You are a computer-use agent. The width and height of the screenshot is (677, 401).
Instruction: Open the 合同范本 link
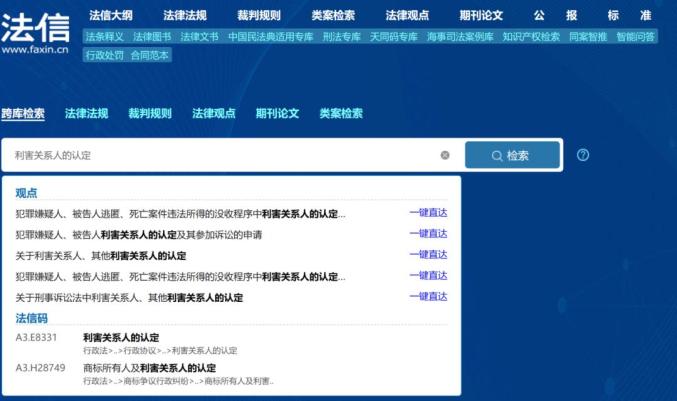click(x=150, y=55)
